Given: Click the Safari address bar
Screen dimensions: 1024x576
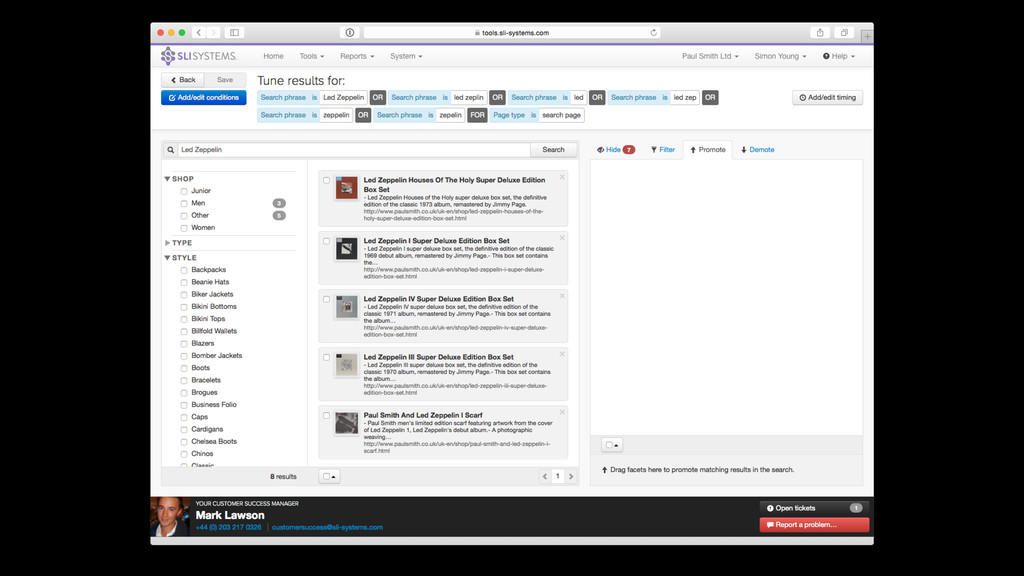Looking at the screenshot, I should click(511, 33).
